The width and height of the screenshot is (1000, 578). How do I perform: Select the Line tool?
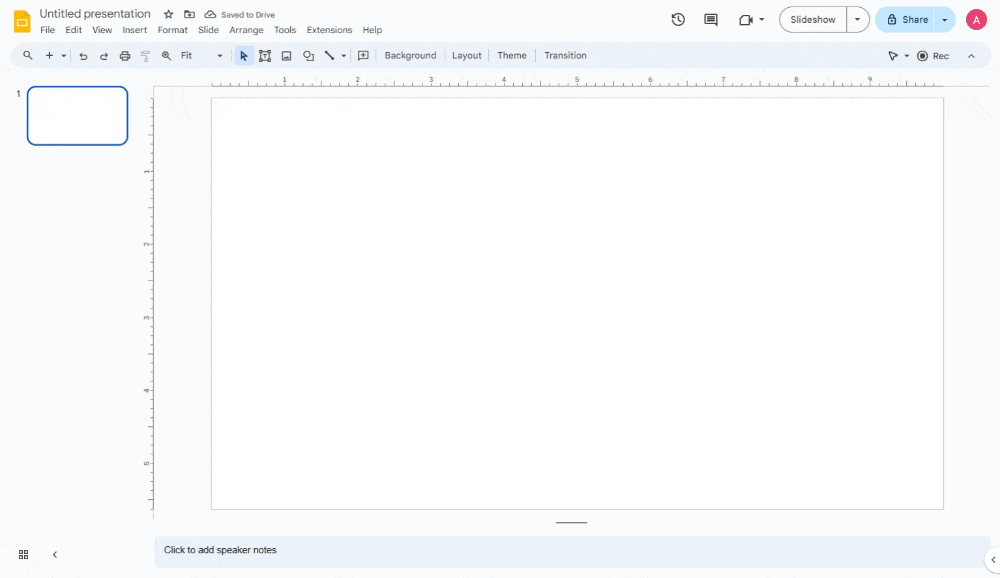click(330, 55)
